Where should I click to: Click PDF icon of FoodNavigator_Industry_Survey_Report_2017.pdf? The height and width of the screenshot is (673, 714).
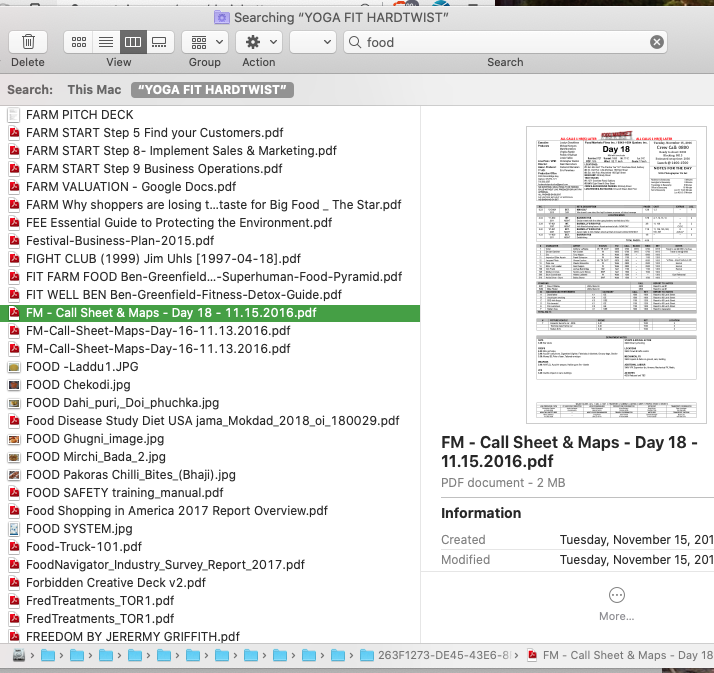(x=14, y=565)
